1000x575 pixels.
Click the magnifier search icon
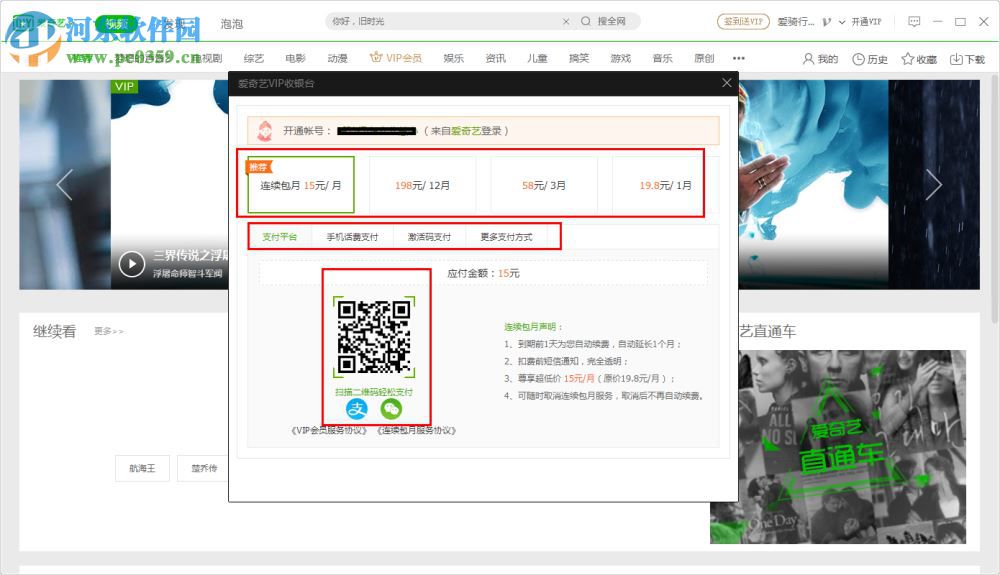(585, 22)
